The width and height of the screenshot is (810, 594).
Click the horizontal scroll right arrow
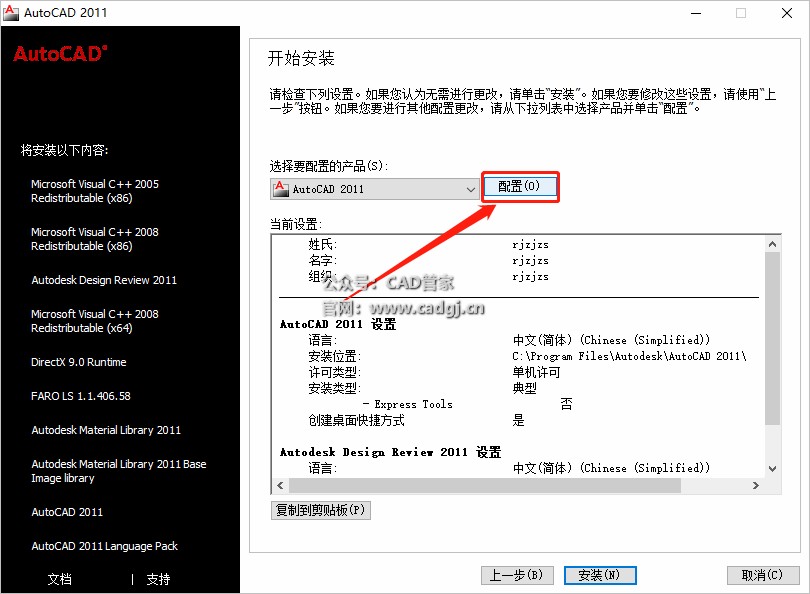click(756, 486)
